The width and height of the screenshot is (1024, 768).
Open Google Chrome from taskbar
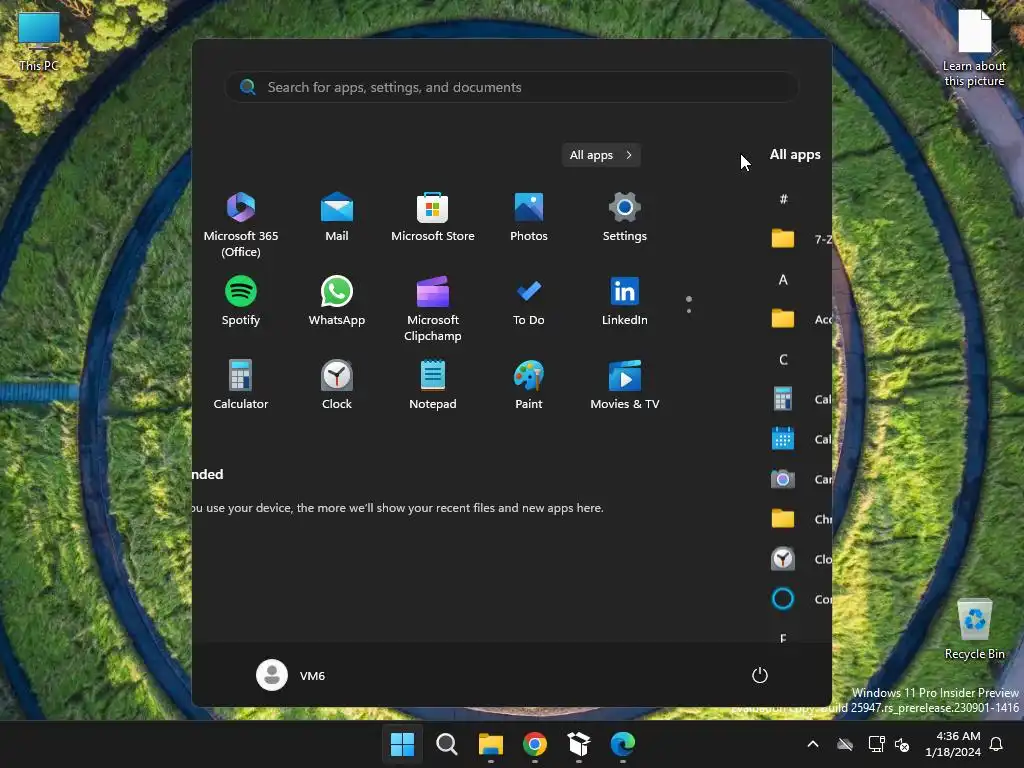pos(535,744)
